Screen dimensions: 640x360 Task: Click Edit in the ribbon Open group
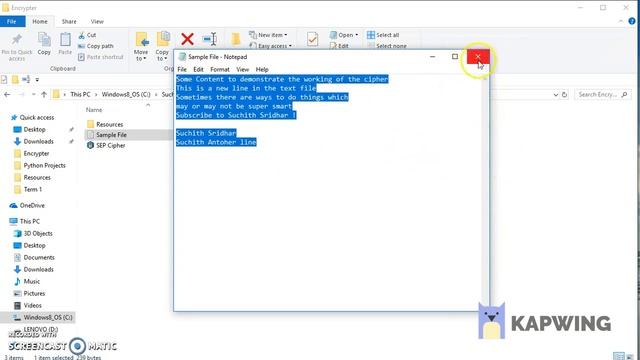coord(339,46)
